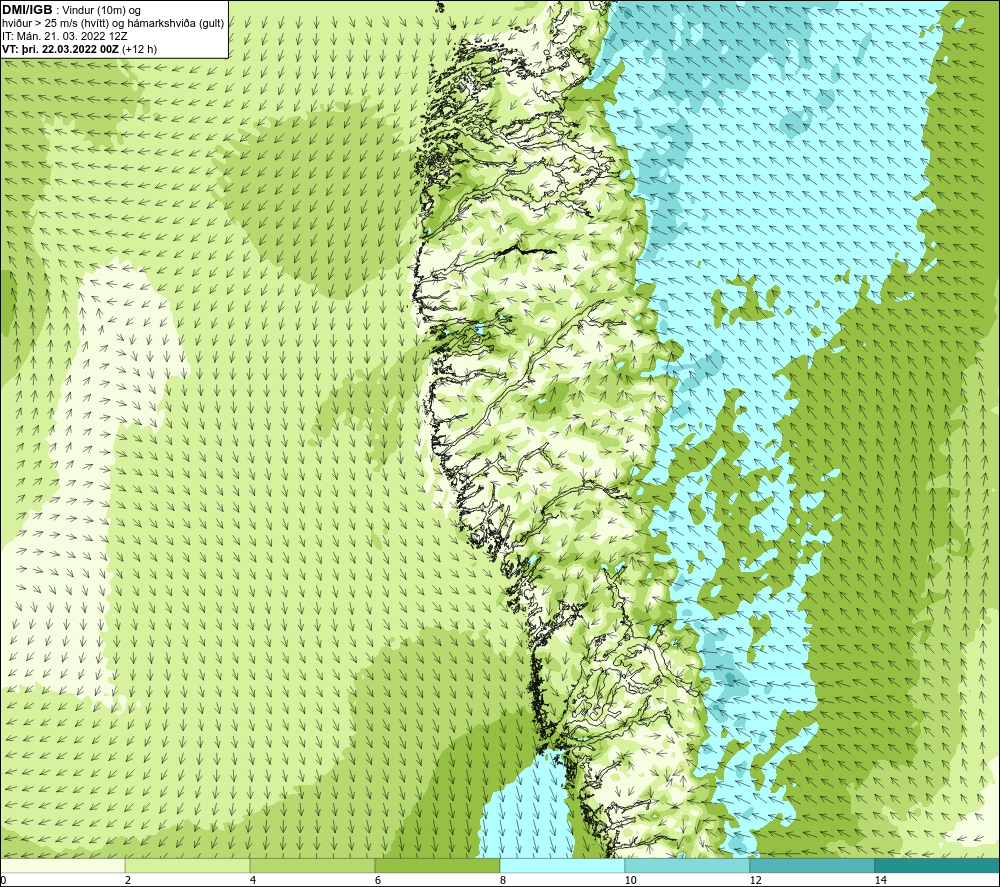Click the scale label '4'
1000x887 pixels.
pos(253,881)
